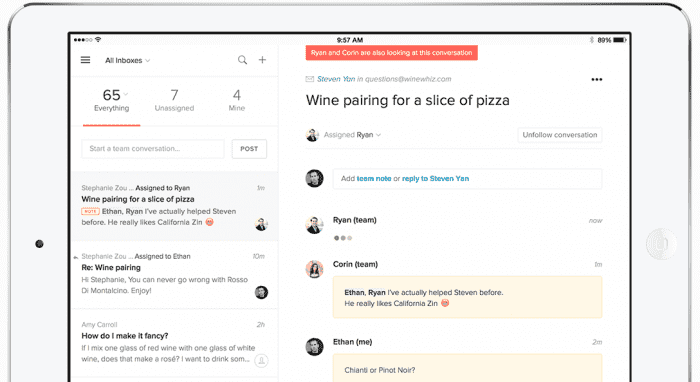The width and height of the screenshot is (700, 382).
Task: Open the Re: Wine pairing conversation
Action: coord(175,275)
